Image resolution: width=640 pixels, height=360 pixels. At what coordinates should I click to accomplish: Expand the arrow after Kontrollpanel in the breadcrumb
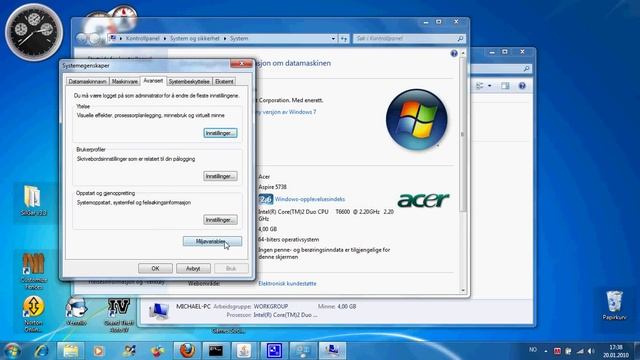(x=165, y=38)
